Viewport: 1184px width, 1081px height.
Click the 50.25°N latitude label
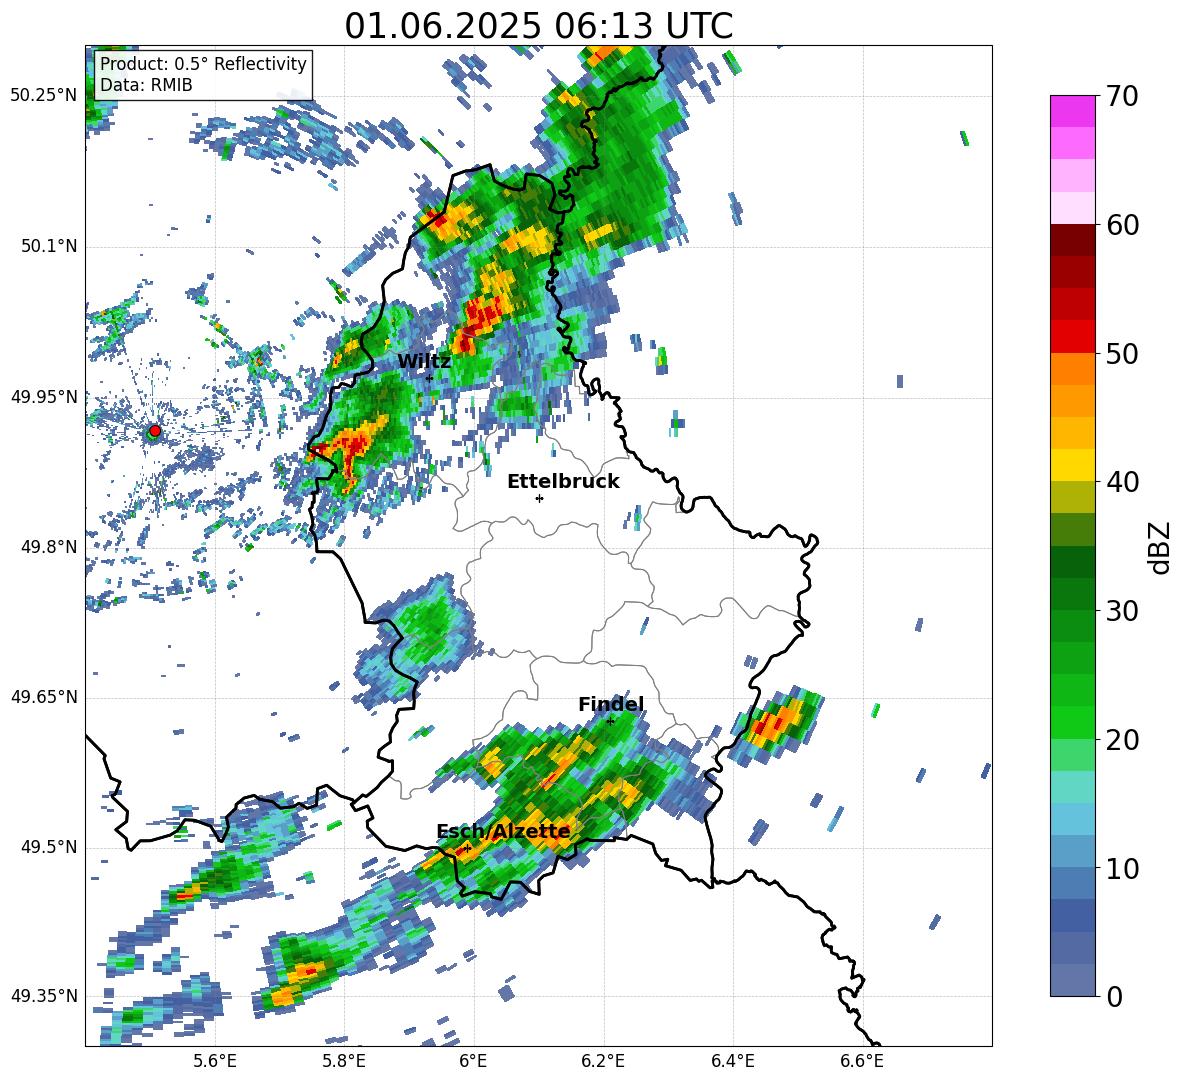click(44, 96)
